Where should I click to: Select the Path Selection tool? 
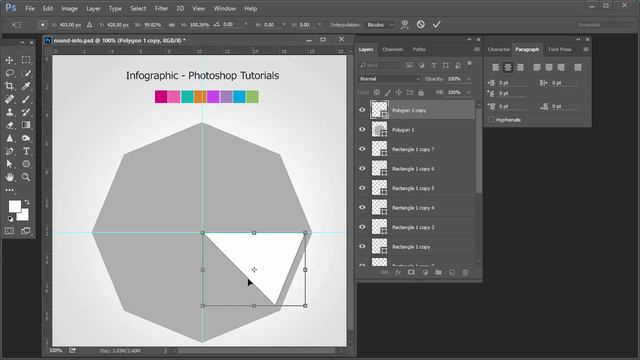point(9,164)
